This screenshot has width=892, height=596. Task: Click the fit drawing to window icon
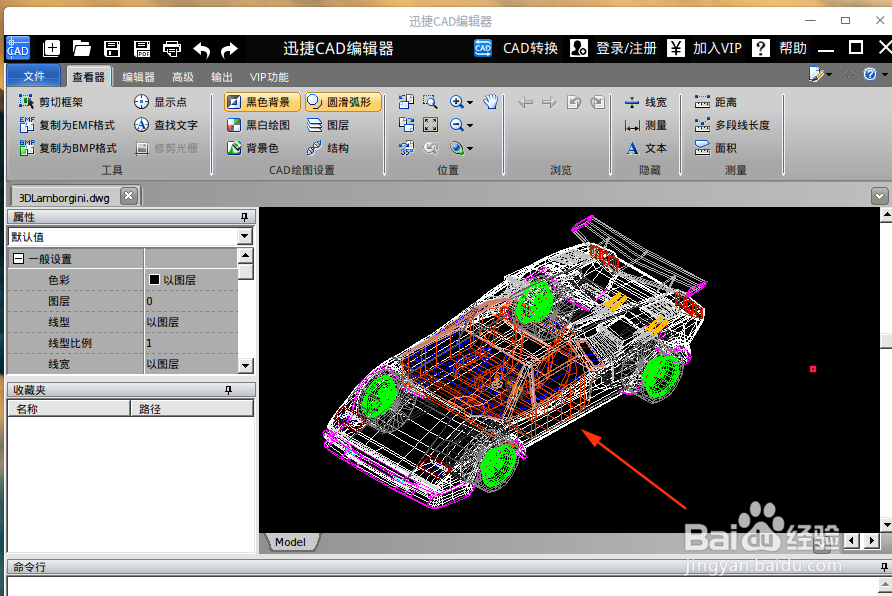tap(431, 125)
